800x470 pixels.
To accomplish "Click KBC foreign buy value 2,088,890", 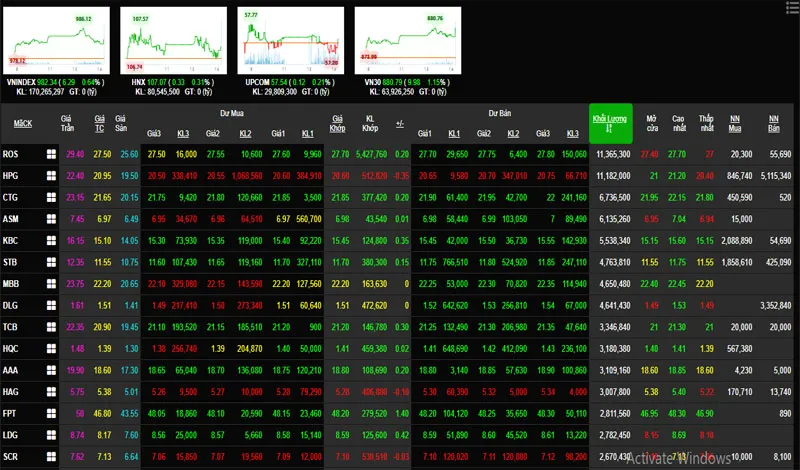I will (x=737, y=240).
